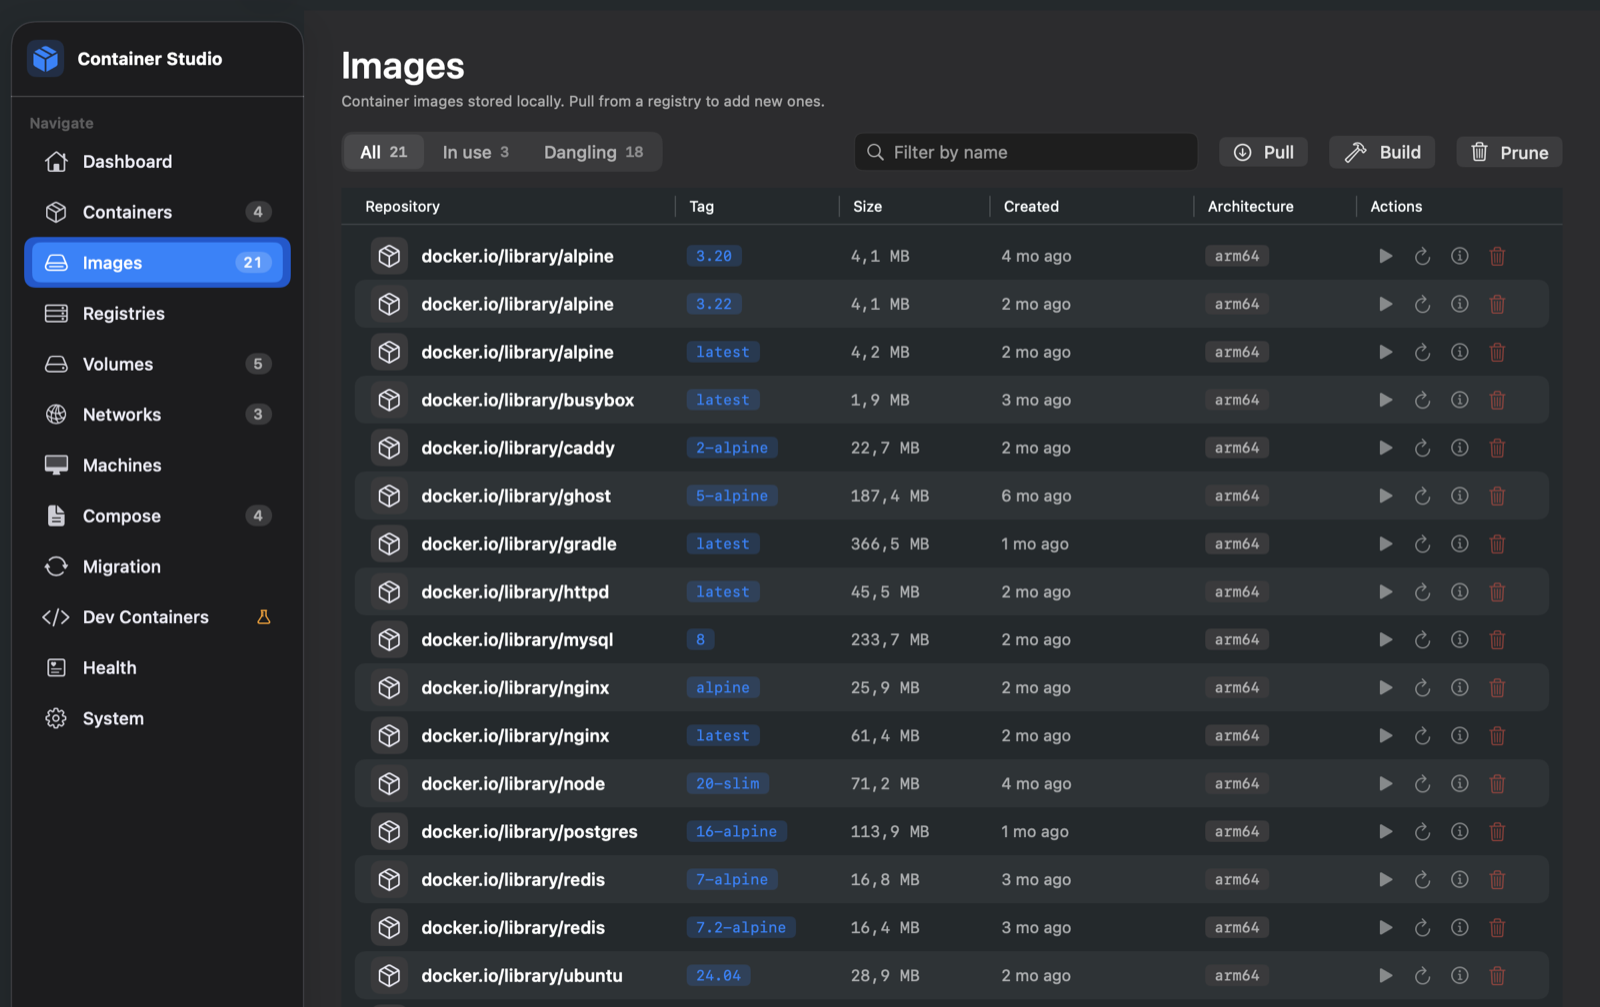Click arm64 badge in busybox row

pyautogui.click(x=1237, y=400)
